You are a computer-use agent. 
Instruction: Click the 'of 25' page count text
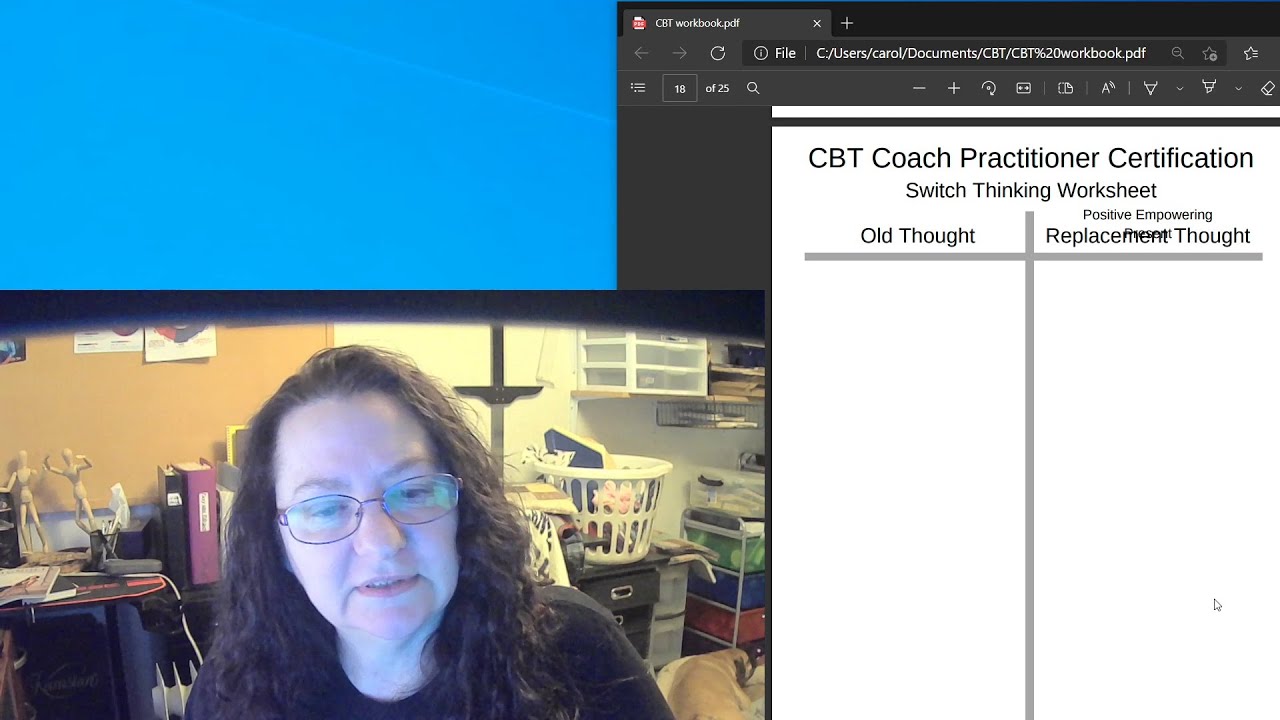pyautogui.click(x=717, y=88)
